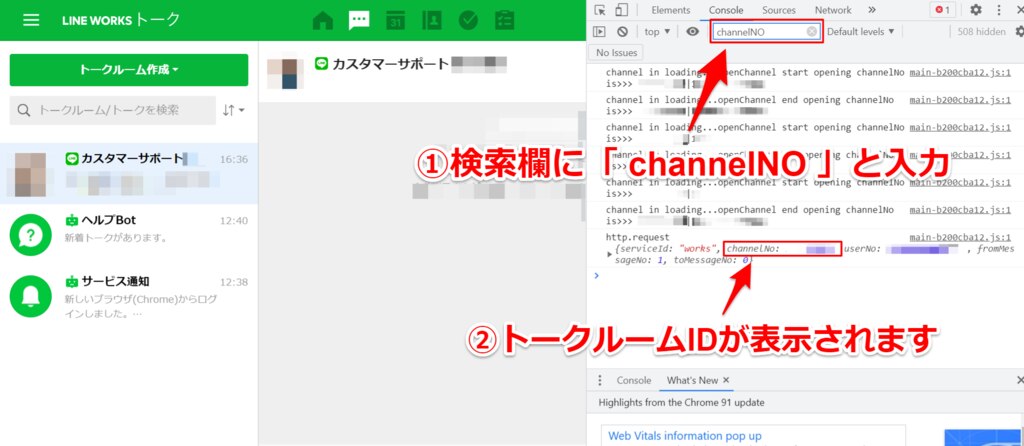Open the Contacts address book icon
1024x446 pixels.
click(432, 20)
